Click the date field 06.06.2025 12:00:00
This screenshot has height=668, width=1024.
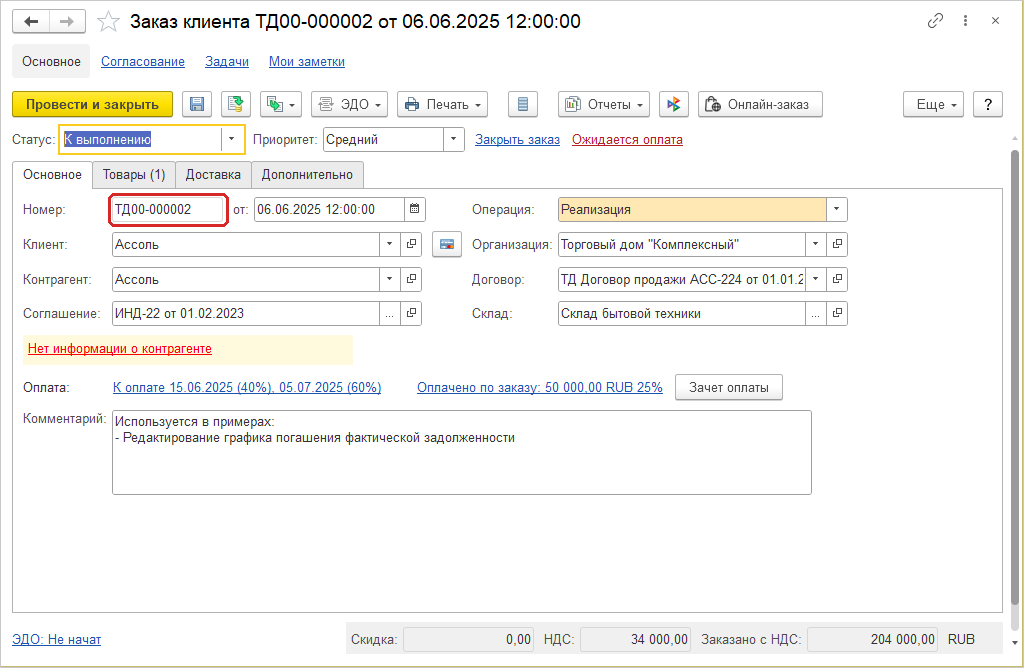point(329,210)
